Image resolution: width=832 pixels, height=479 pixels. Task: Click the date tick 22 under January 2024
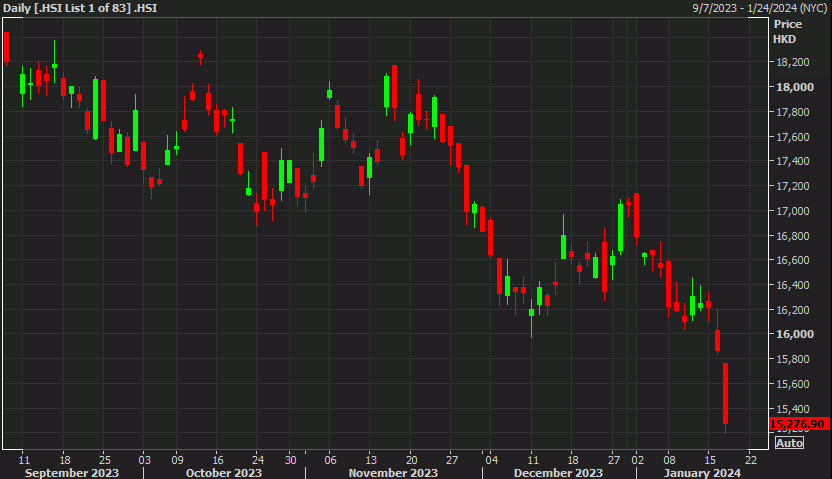tap(751, 460)
